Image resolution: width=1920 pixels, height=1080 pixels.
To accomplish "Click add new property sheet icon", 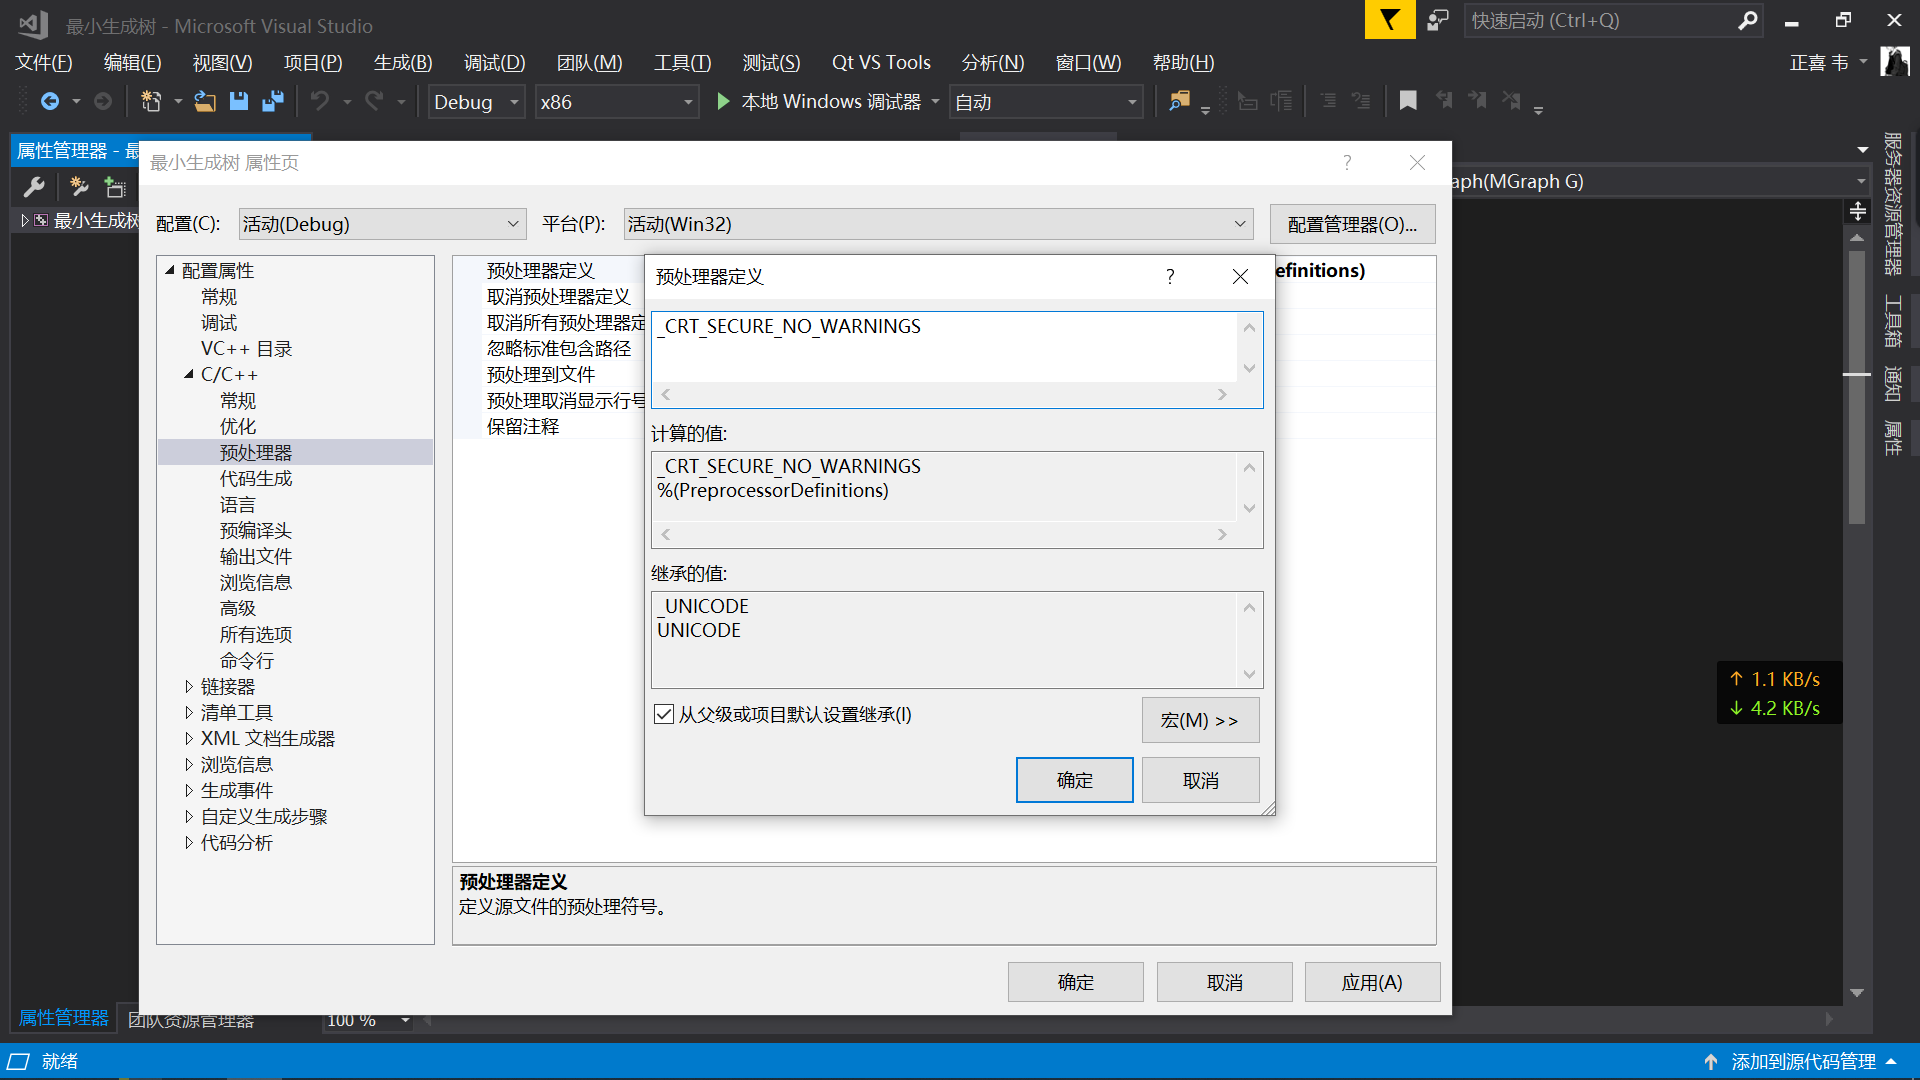I will pyautogui.click(x=79, y=186).
